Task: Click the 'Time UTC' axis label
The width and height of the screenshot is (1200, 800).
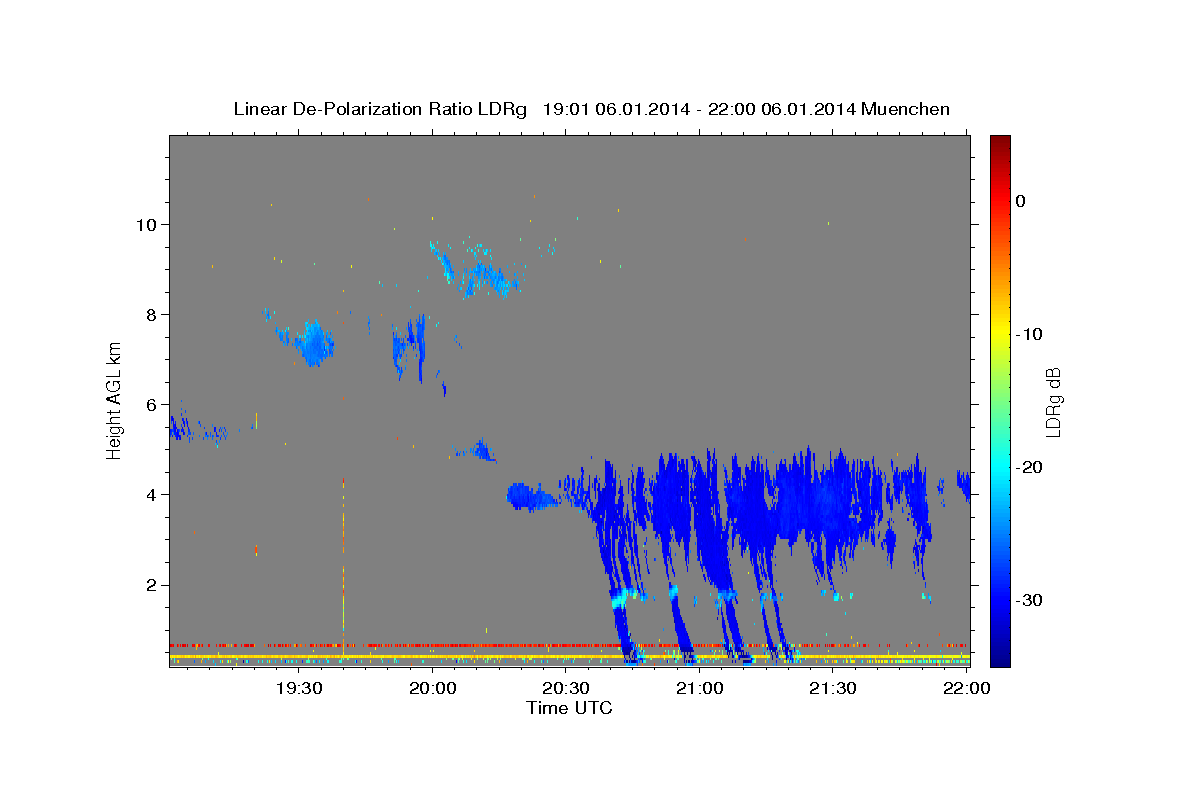Action: tap(569, 708)
